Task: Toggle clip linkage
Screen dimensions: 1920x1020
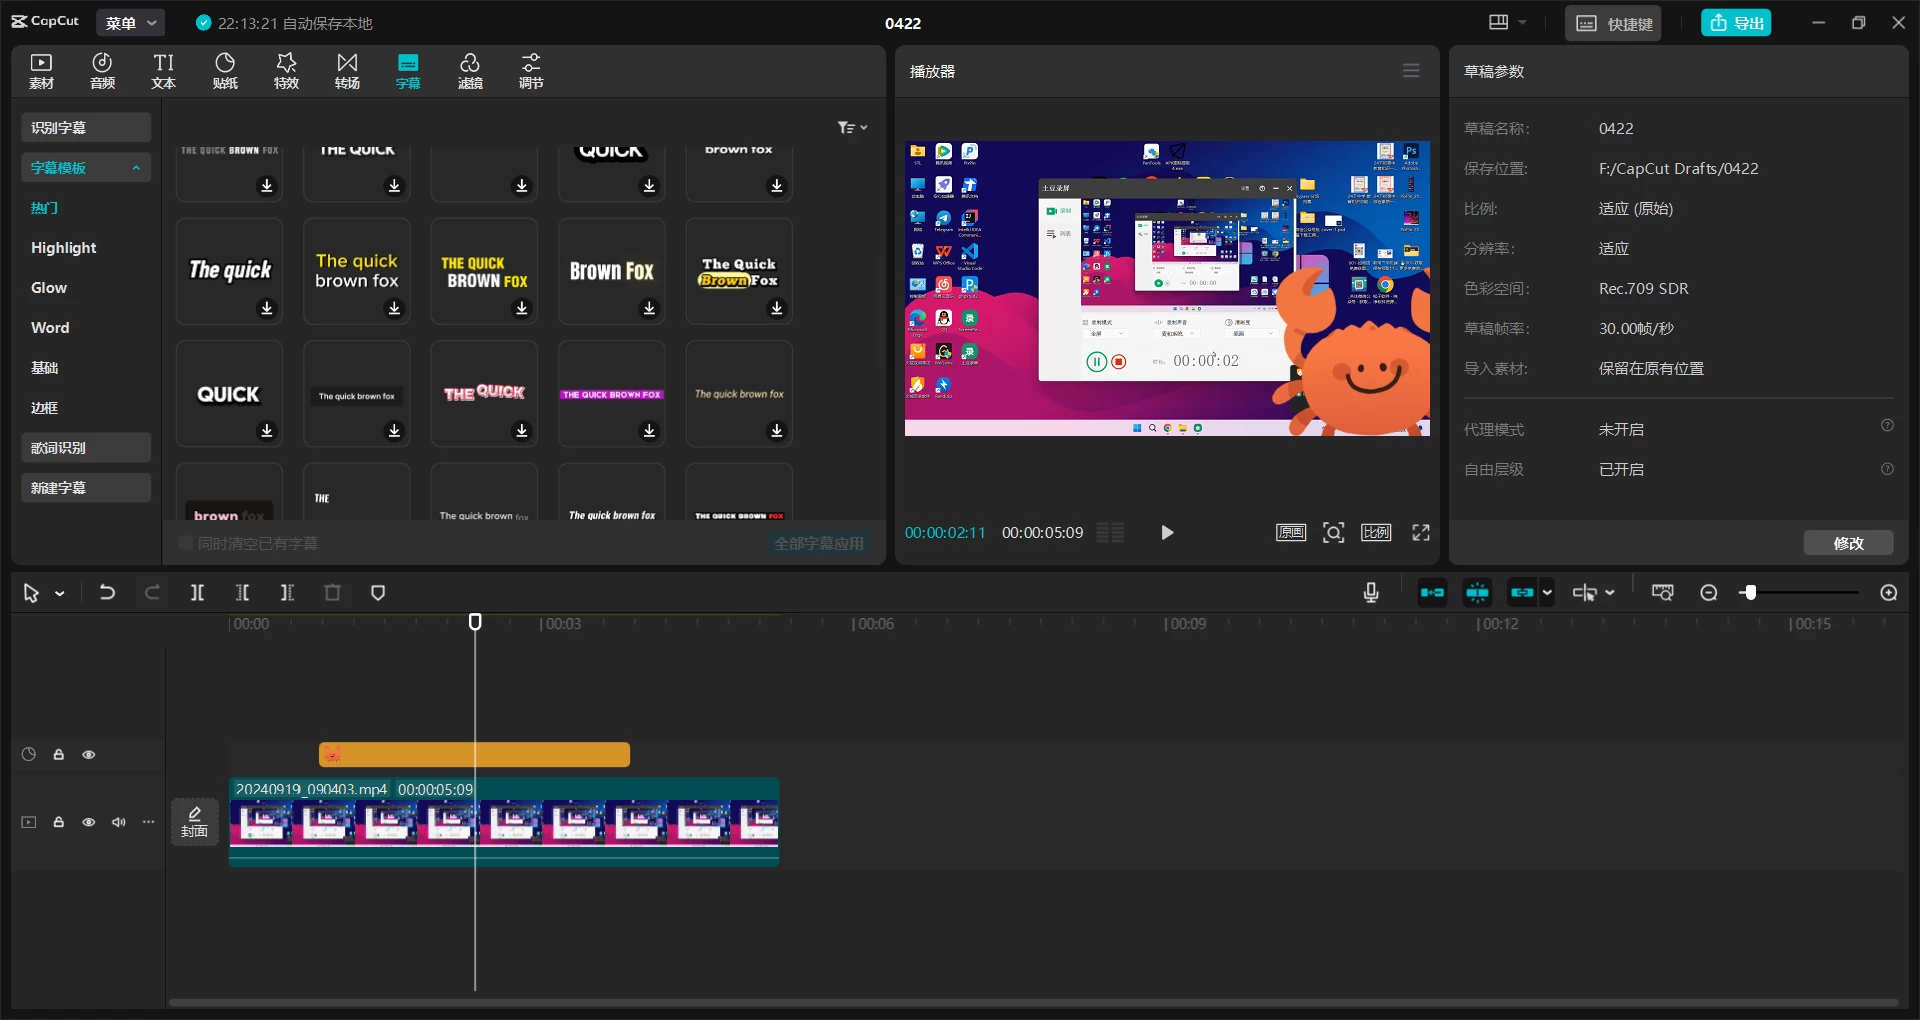Action: 1522,593
